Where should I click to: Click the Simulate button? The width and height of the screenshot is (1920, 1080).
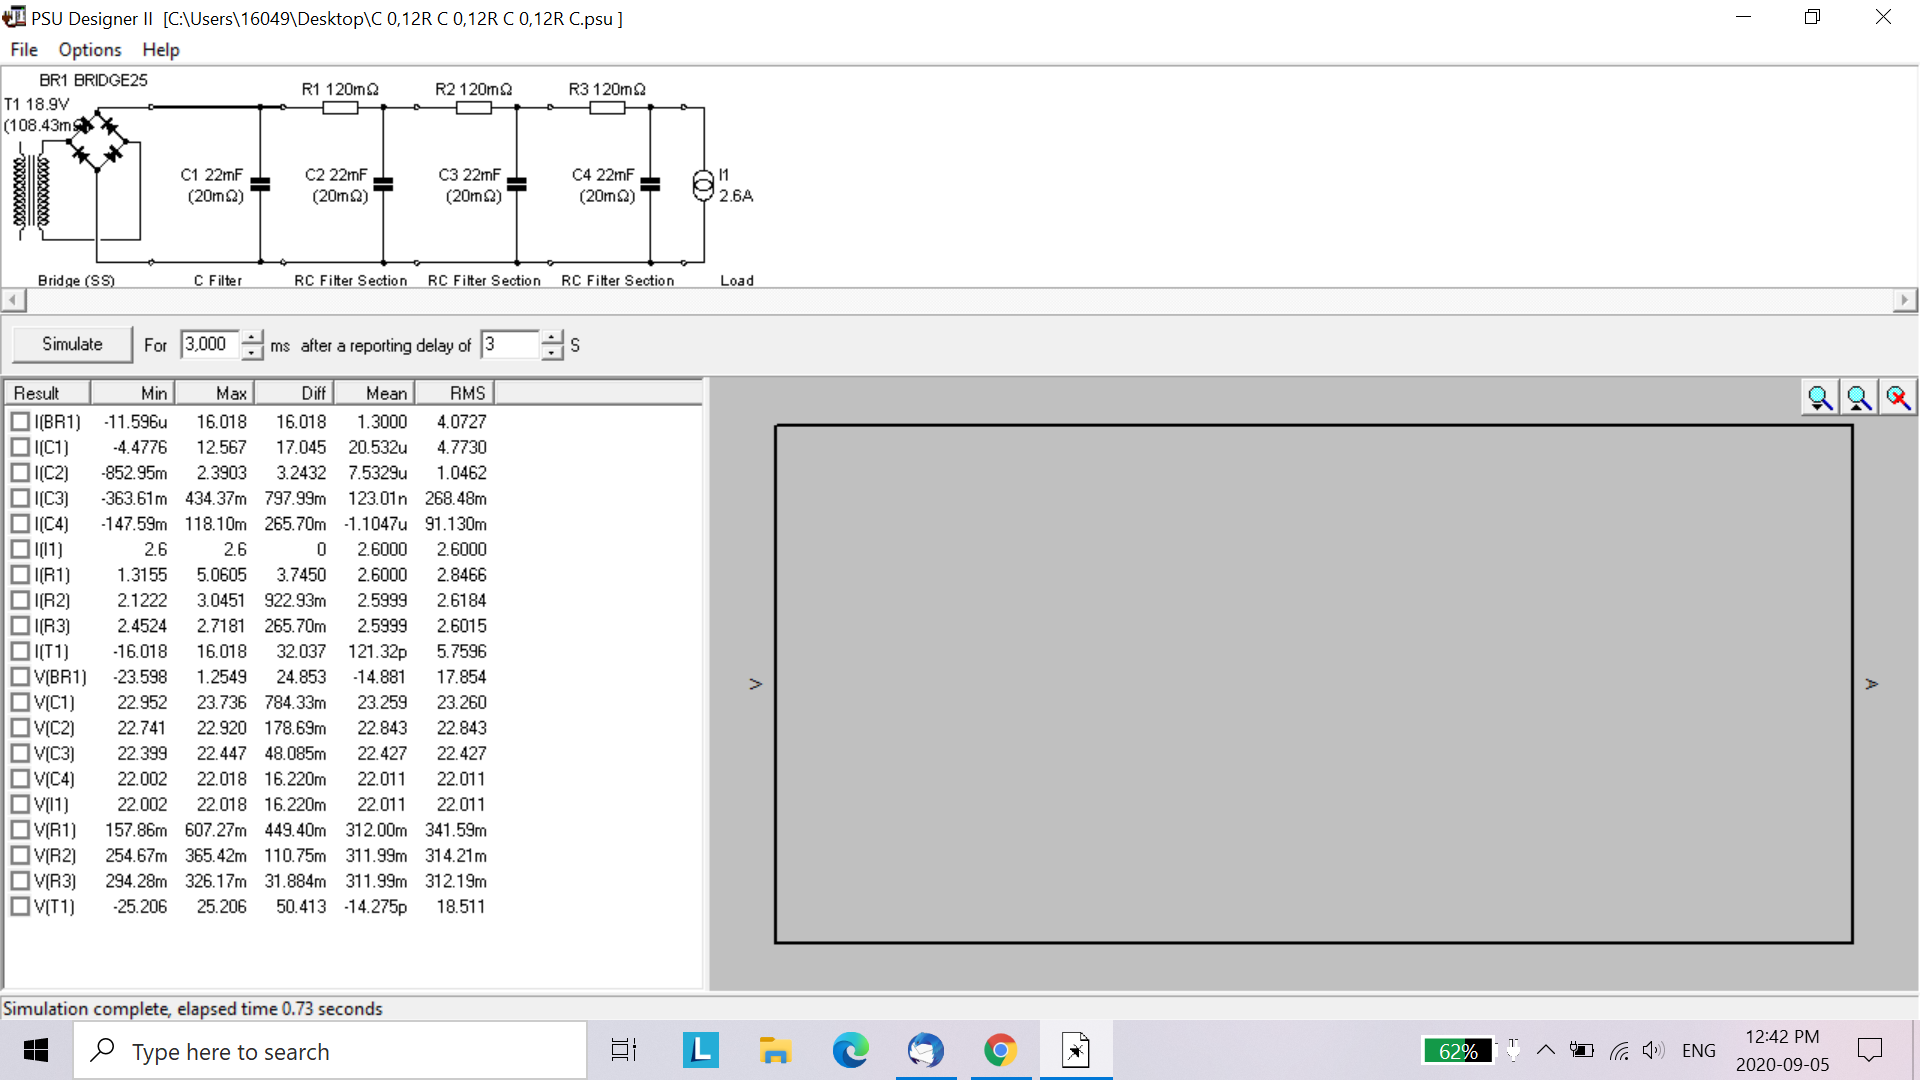pos(72,344)
